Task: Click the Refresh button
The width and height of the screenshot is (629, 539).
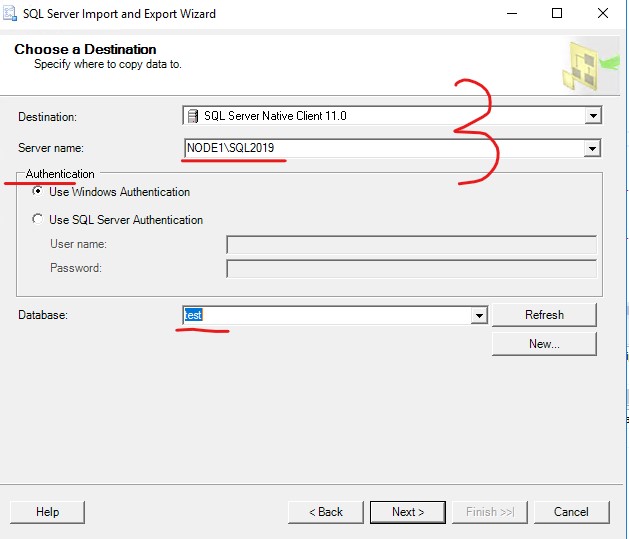Action: tap(544, 315)
